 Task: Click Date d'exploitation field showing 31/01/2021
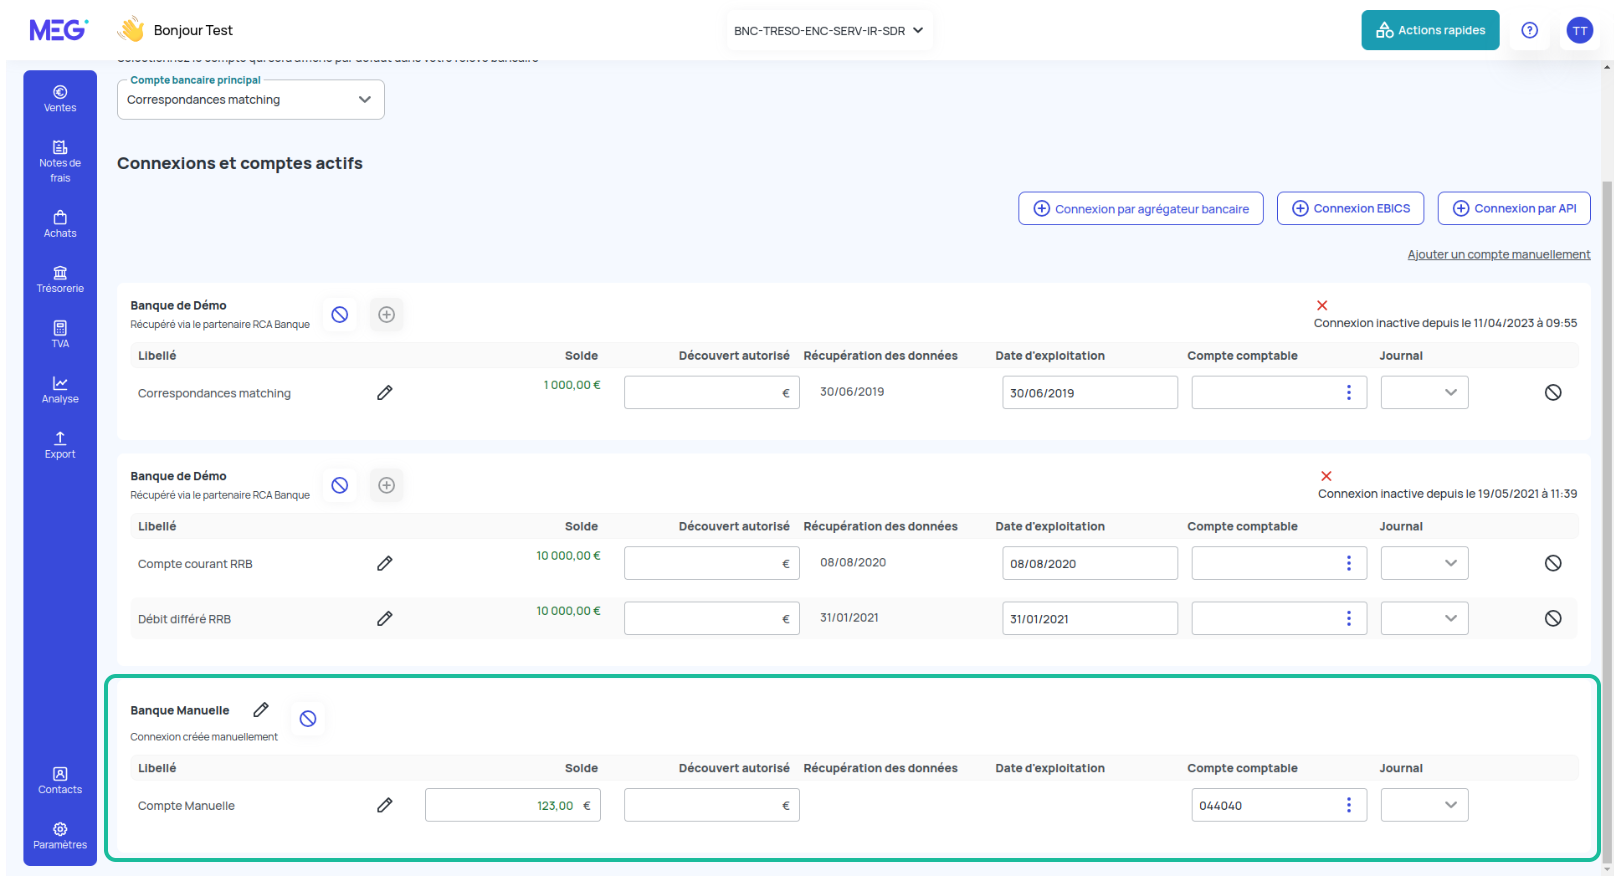(1090, 618)
